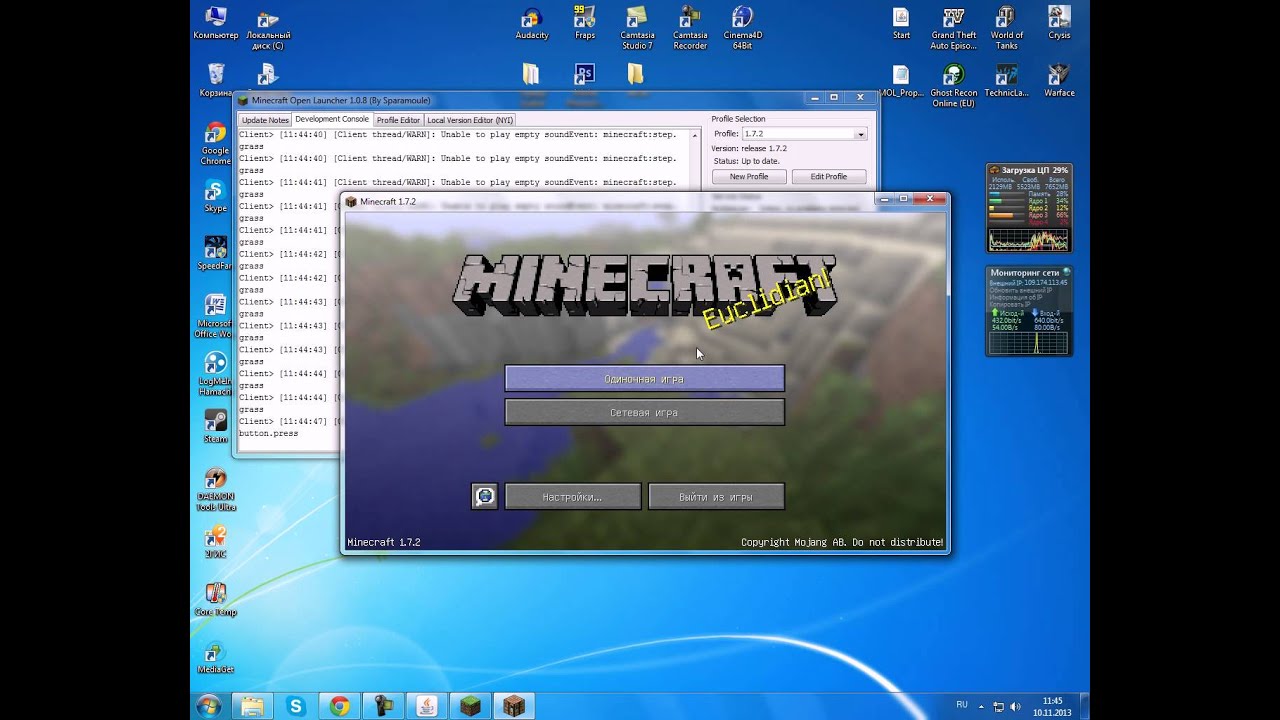Click Выйти из игры to quit

coord(716,496)
